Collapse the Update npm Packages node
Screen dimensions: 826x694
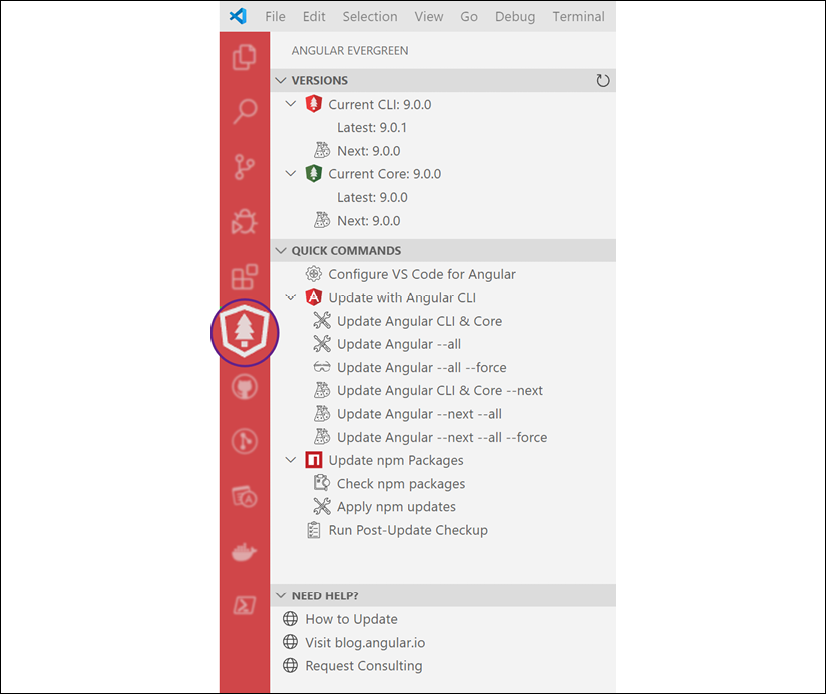coord(291,460)
